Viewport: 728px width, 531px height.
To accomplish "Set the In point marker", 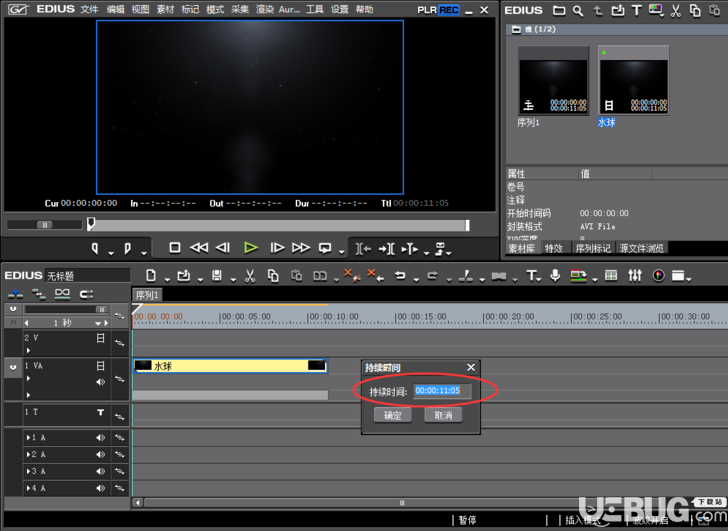I will coord(95,249).
